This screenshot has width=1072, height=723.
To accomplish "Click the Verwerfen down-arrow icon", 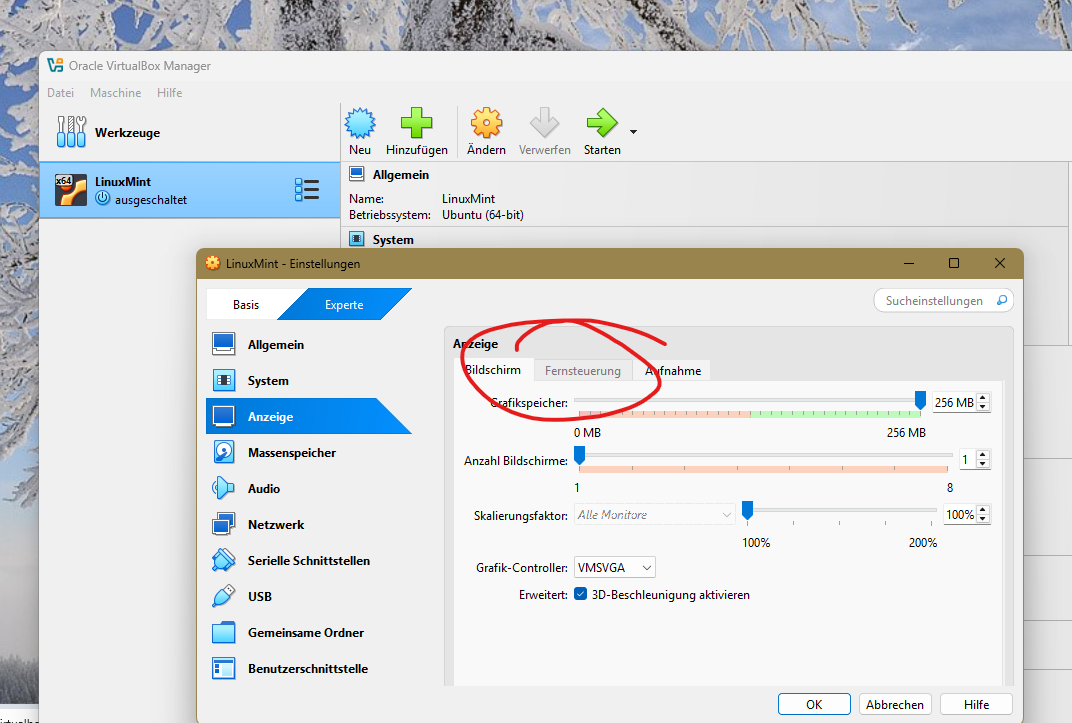I will (544, 123).
